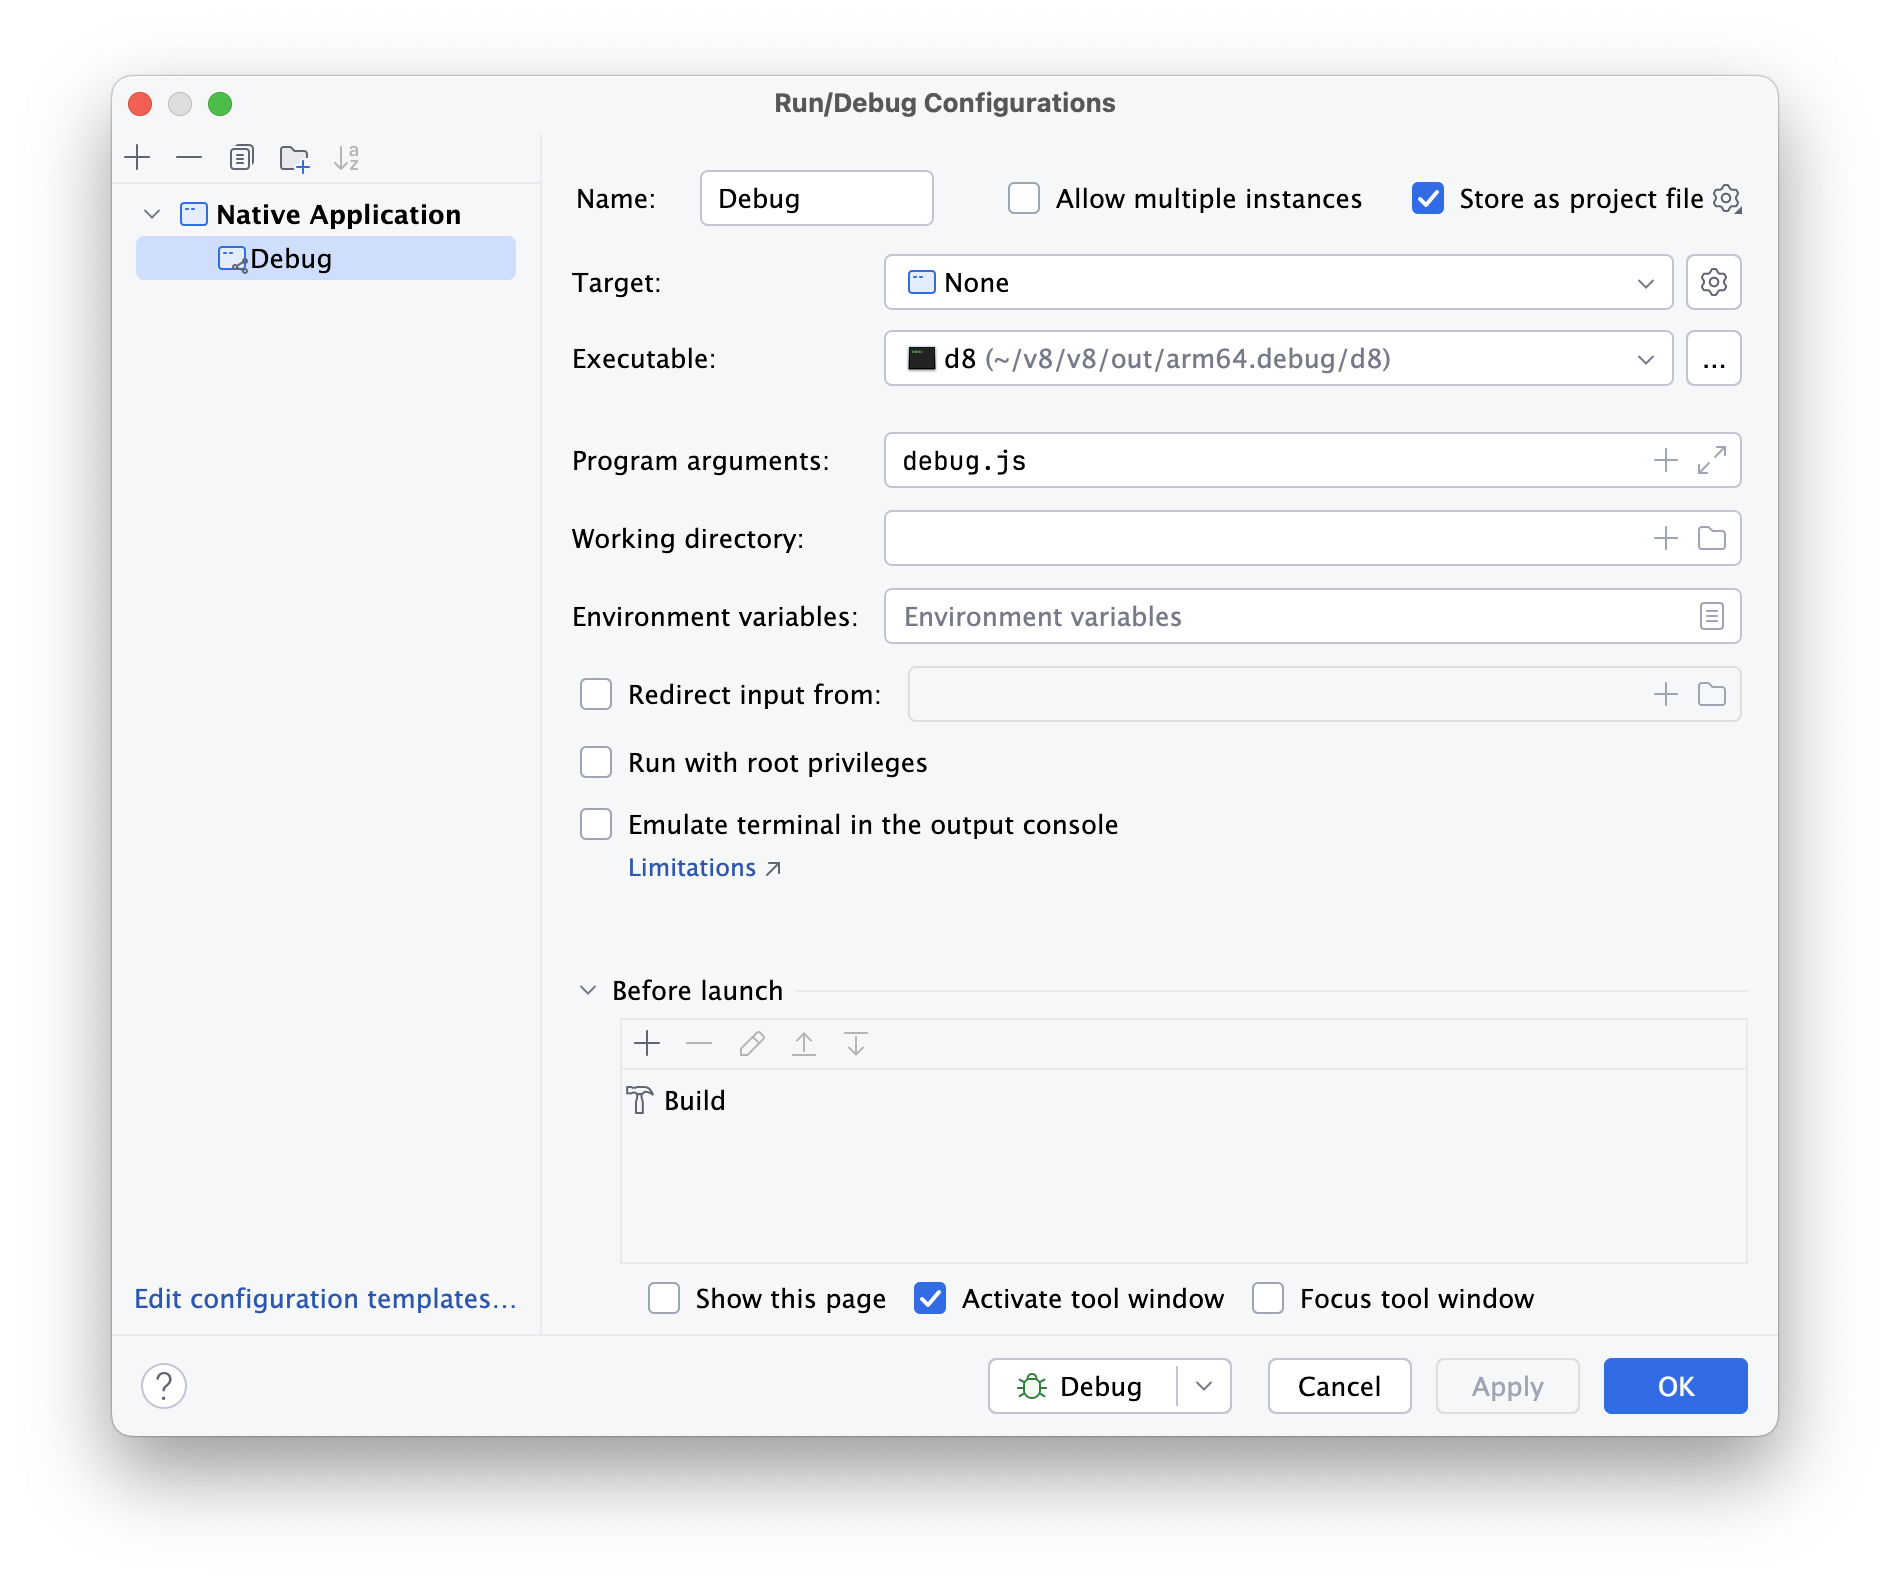Open target settings gear button
The image size is (1890, 1584).
1713,283
